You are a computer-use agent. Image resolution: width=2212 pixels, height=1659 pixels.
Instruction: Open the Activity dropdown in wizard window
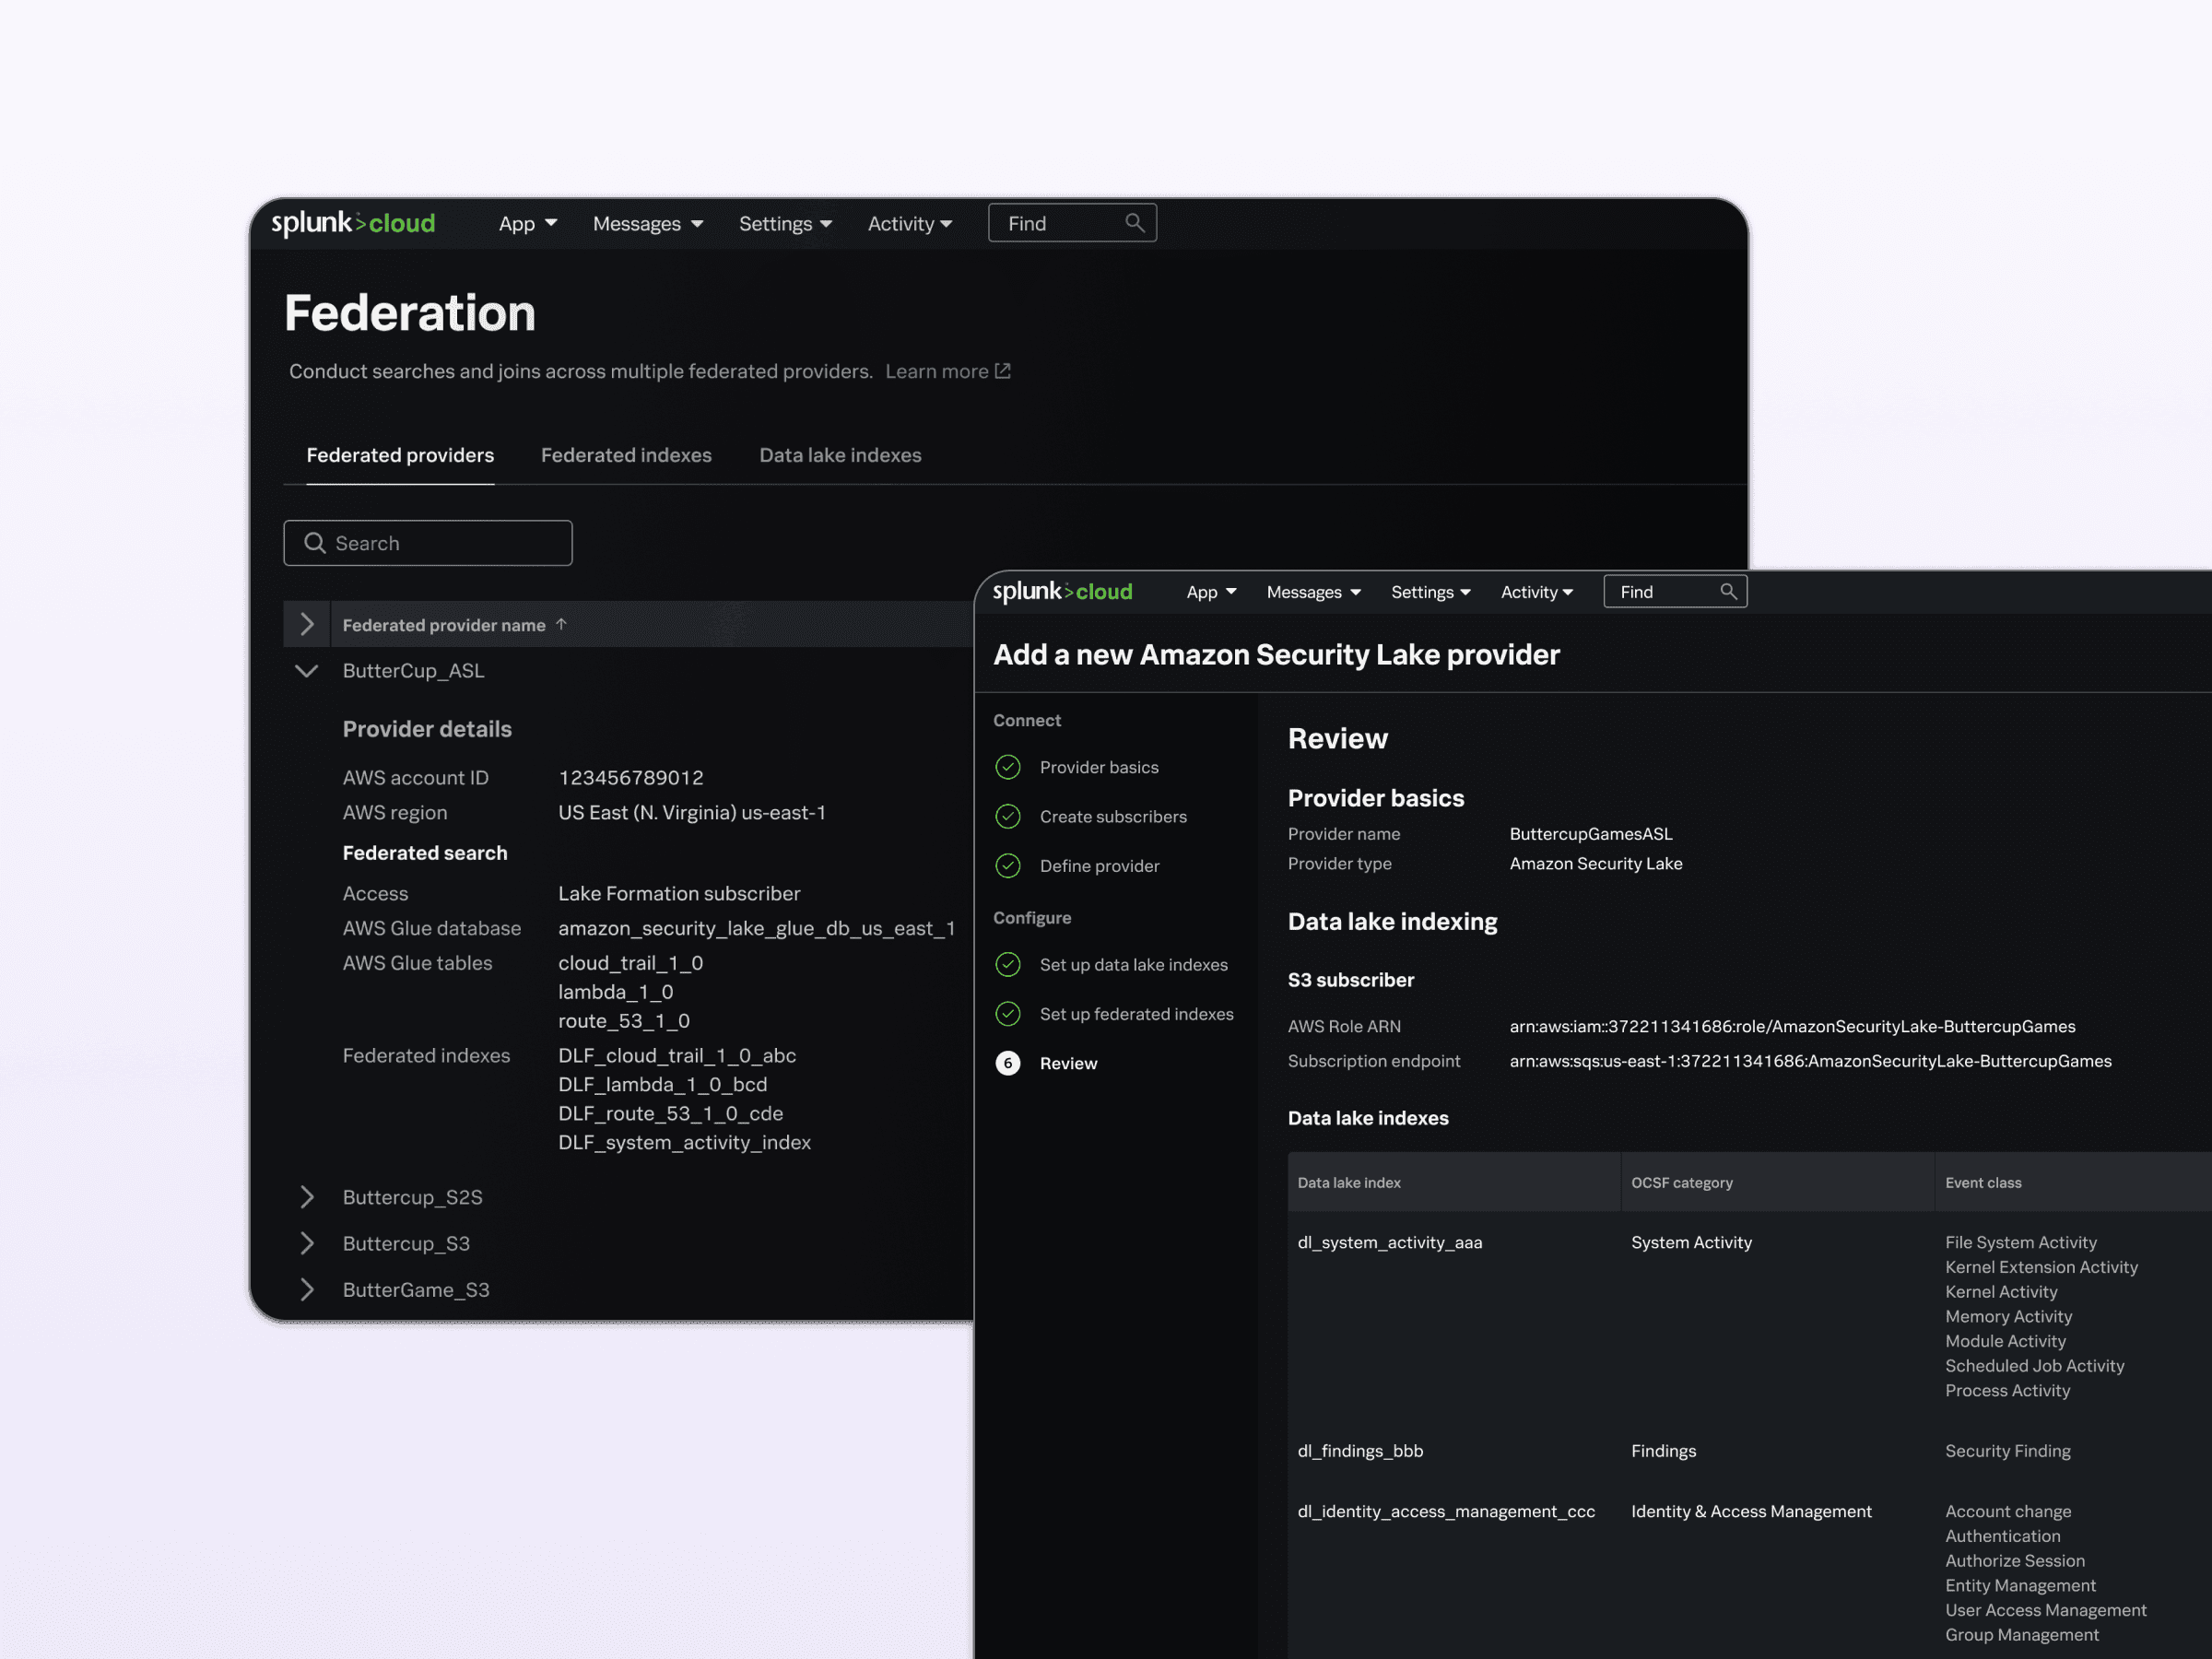point(1536,592)
